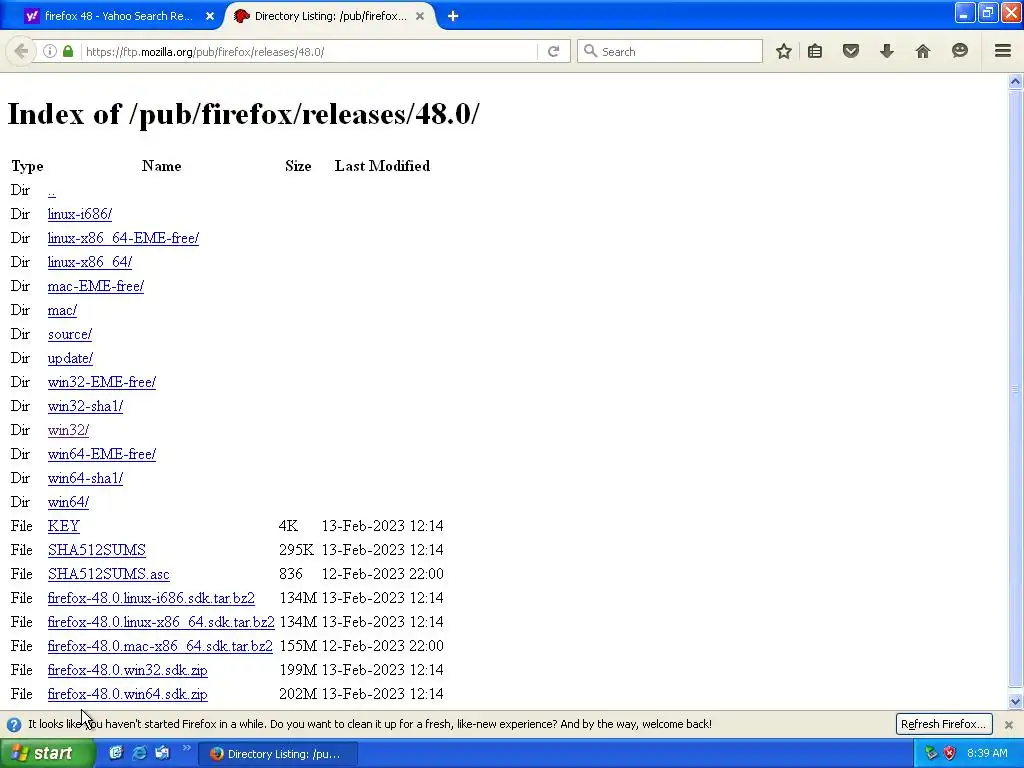Open source/ directory
This screenshot has width=1024, height=768.
[x=70, y=334]
